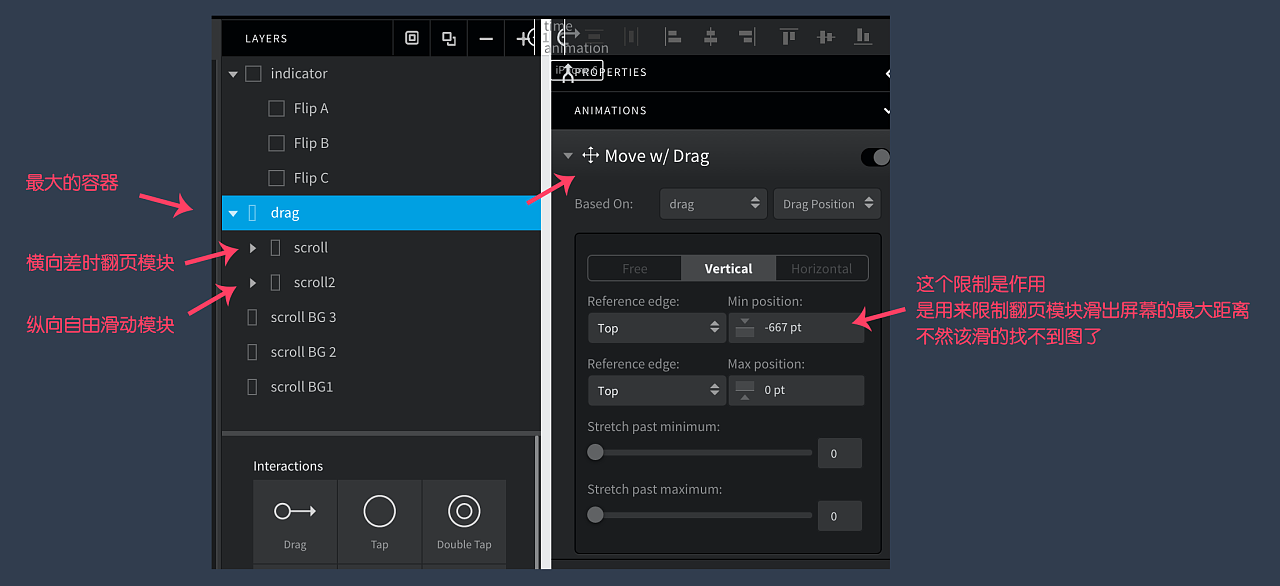The width and height of the screenshot is (1280, 586).
Task: Click the Flip C layer's square icon
Action: pos(277,178)
